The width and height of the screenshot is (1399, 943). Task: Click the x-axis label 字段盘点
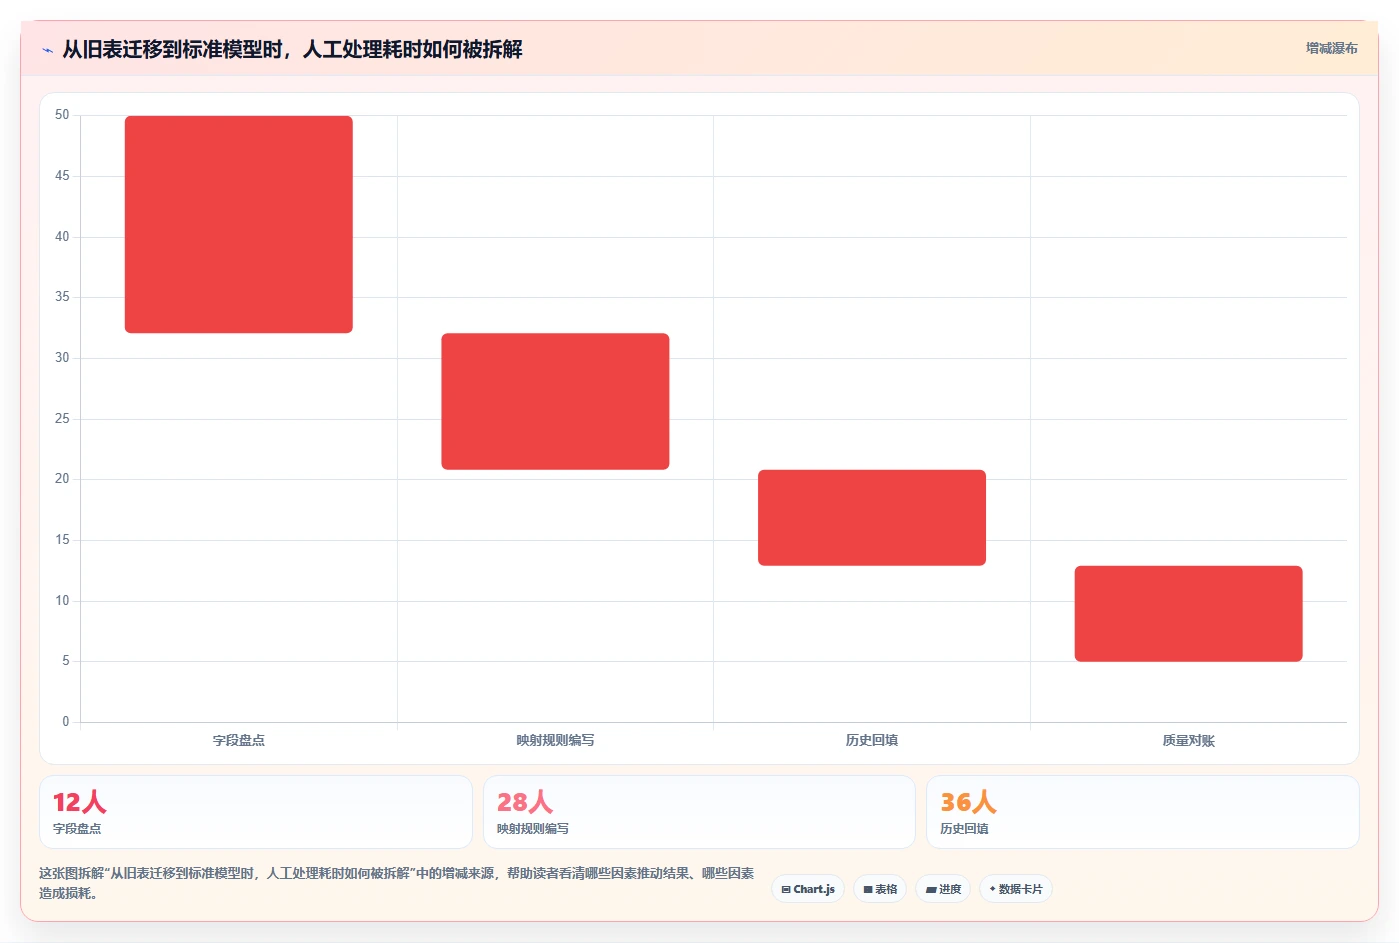pyautogui.click(x=239, y=740)
